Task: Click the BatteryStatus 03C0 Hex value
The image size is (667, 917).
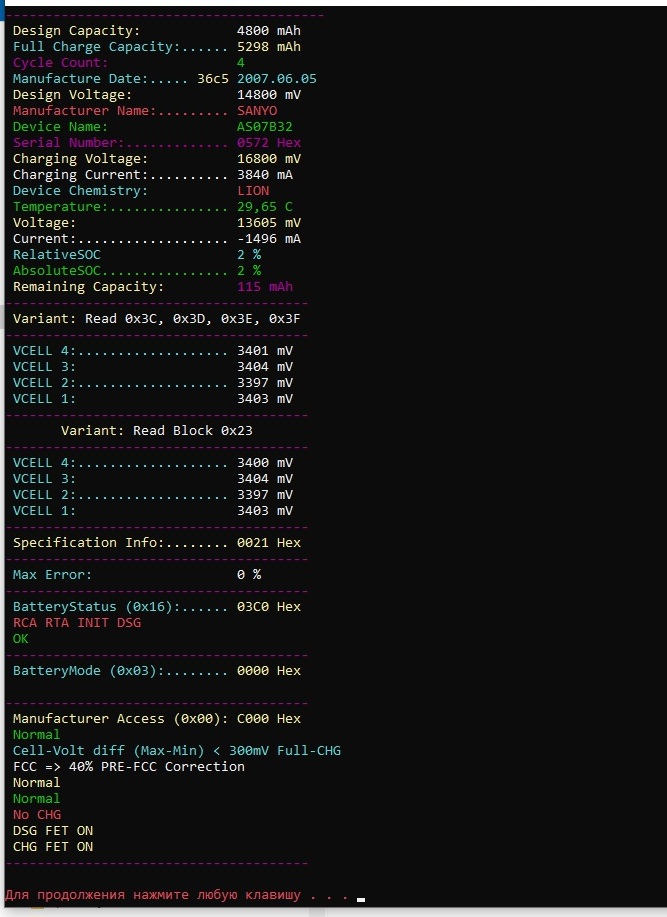Action: point(268,607)
